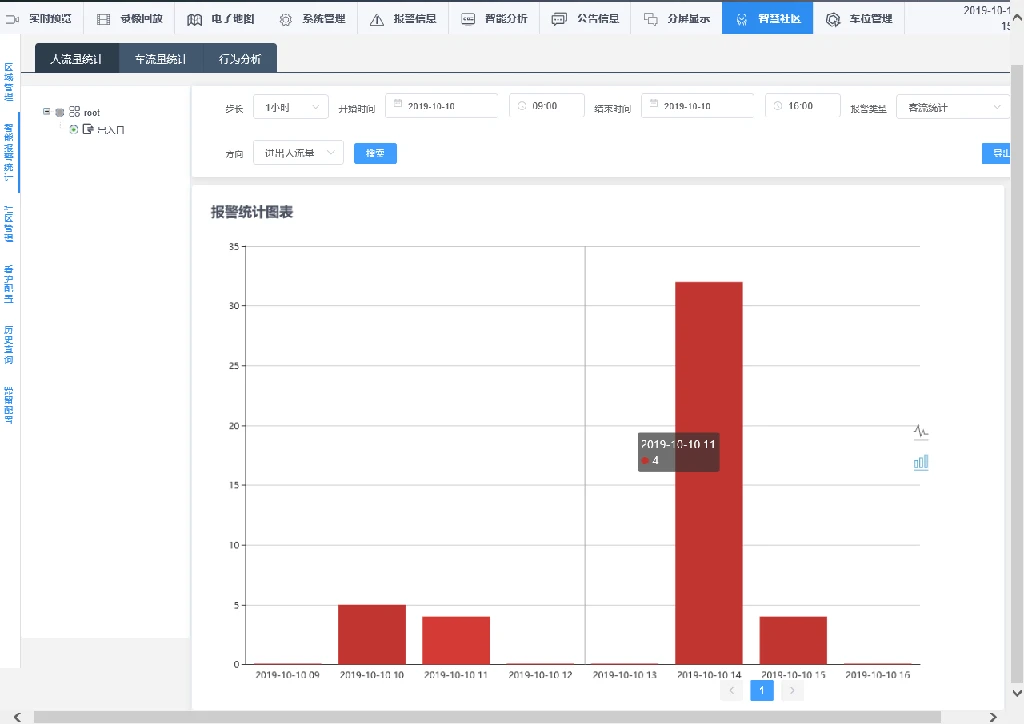Collapse the root tree node
Image resolution: width=1024 pixels, height=724 pixels.
(46, 112)
